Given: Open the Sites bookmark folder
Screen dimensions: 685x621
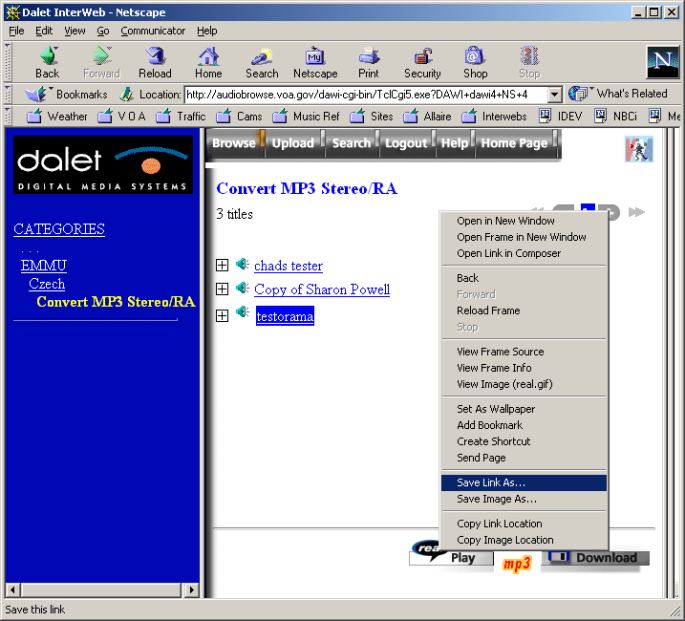Looking at the screenshot, I should click(371, 116).
